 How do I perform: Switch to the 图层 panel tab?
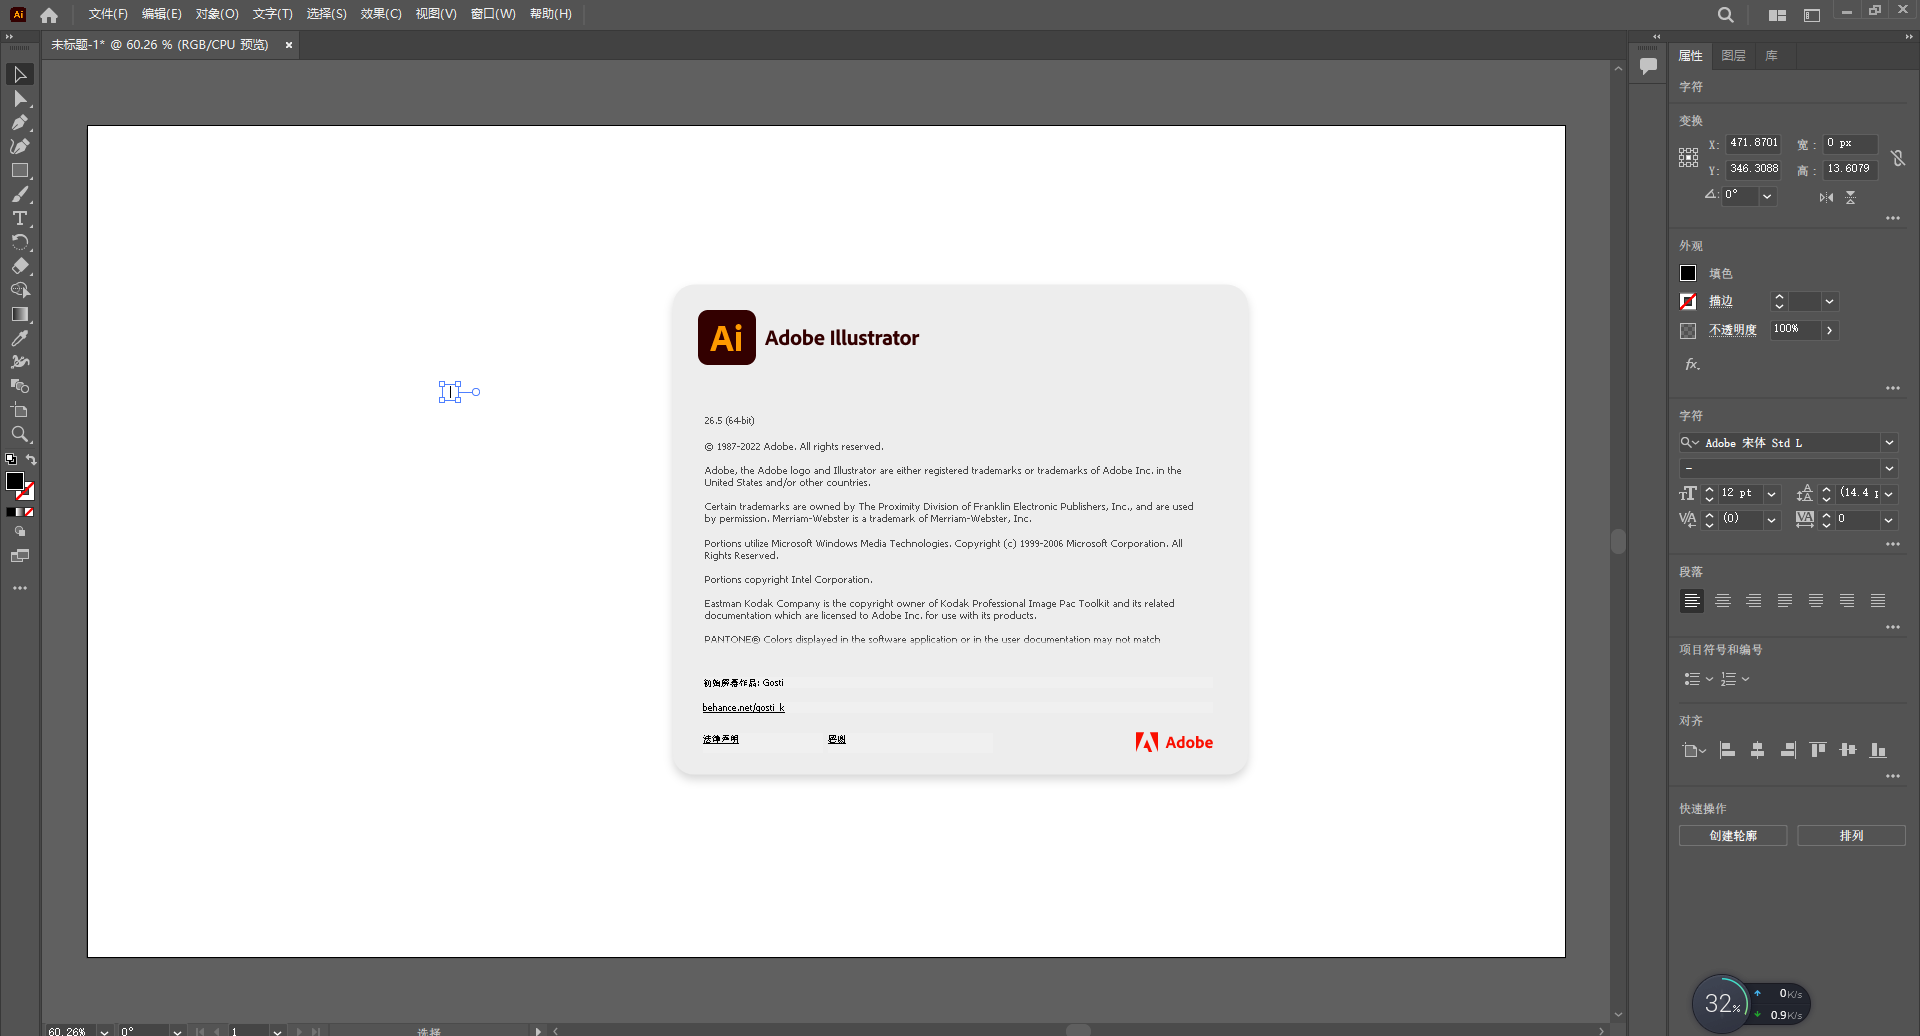click(1734, 55)
